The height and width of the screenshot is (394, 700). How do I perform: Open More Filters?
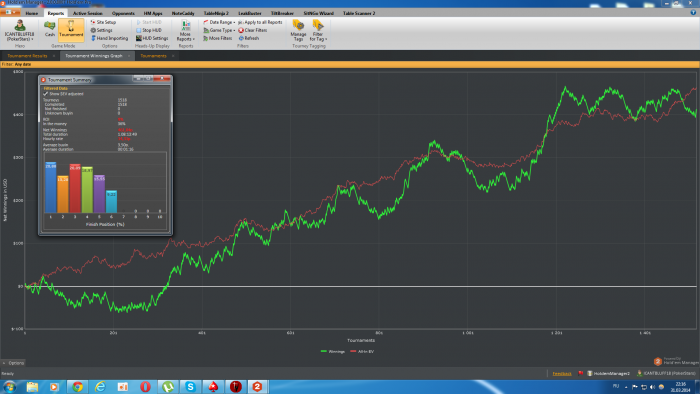[218, 38]
